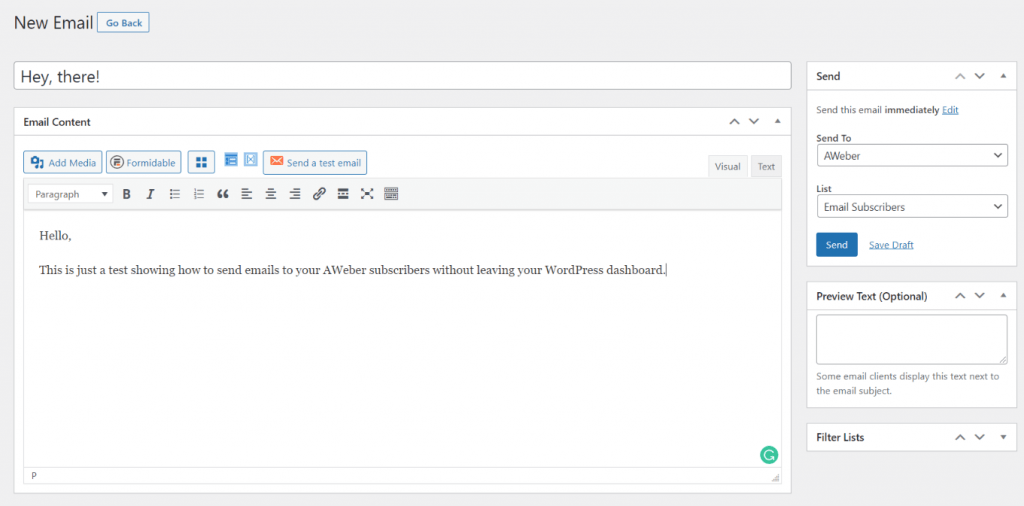Move the Send panel down
This screenshot has height=506, width=1024.
980,76
